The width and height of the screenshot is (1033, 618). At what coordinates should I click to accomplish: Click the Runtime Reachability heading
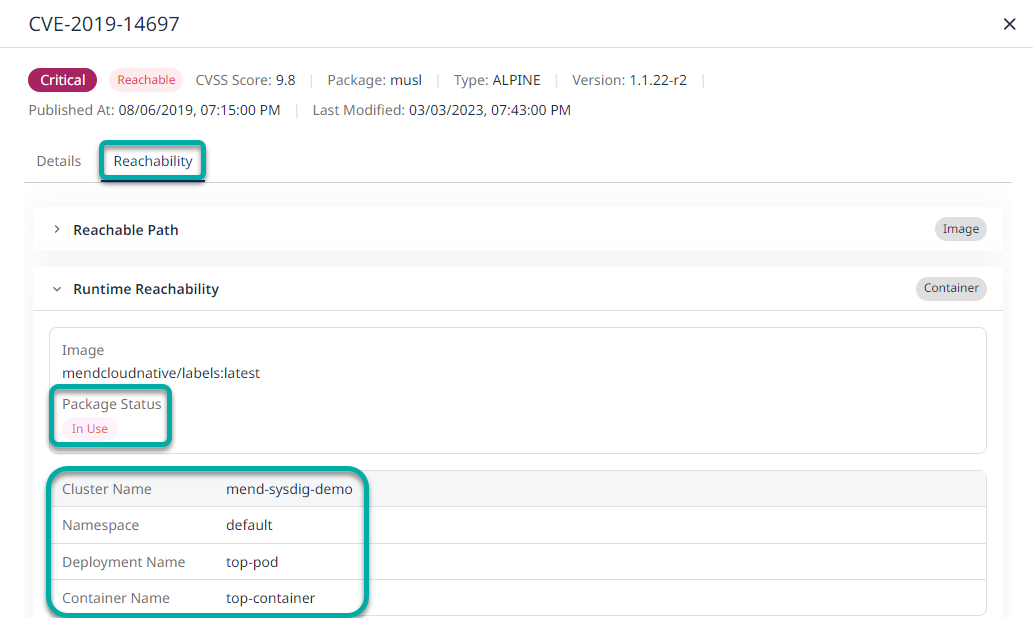pyautogui.click(x=146, y=289)
